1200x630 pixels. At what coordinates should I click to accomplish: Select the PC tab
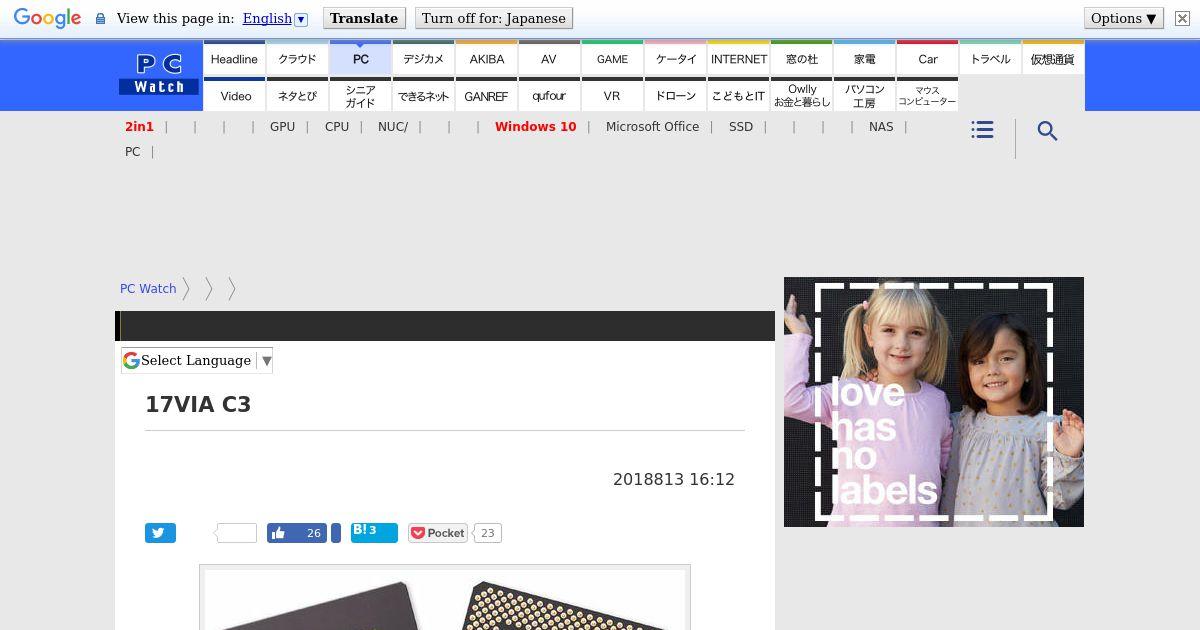(x=360, y=58)
